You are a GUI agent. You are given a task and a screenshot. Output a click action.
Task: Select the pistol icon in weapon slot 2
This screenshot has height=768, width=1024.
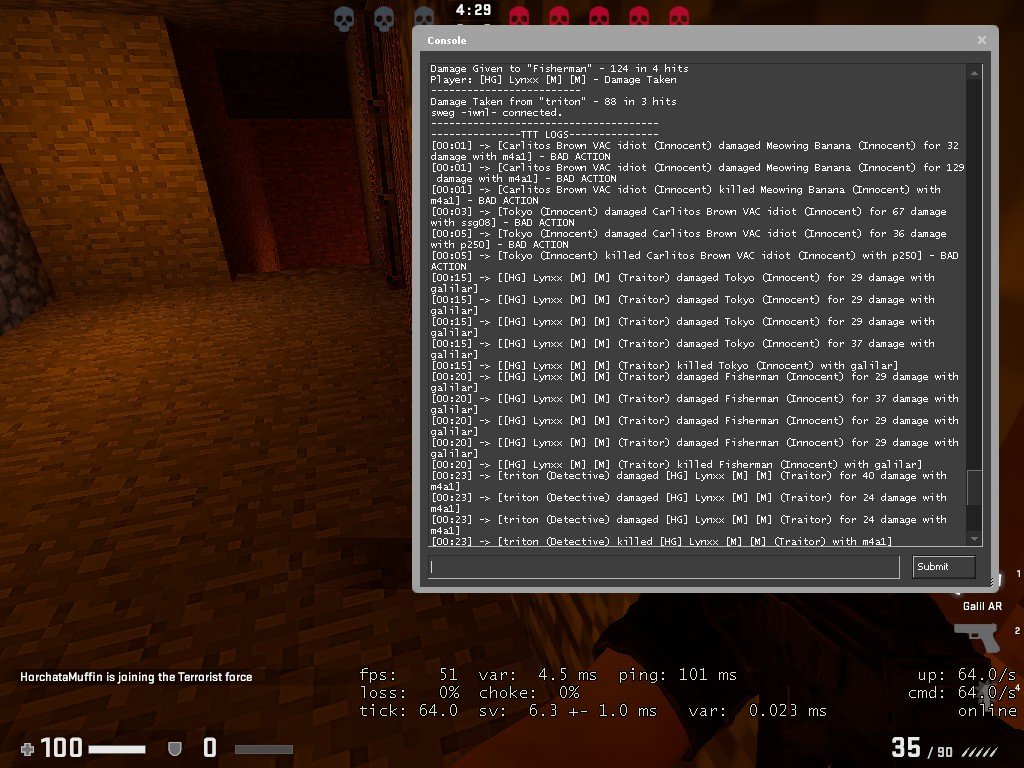(x=976, y=636)
